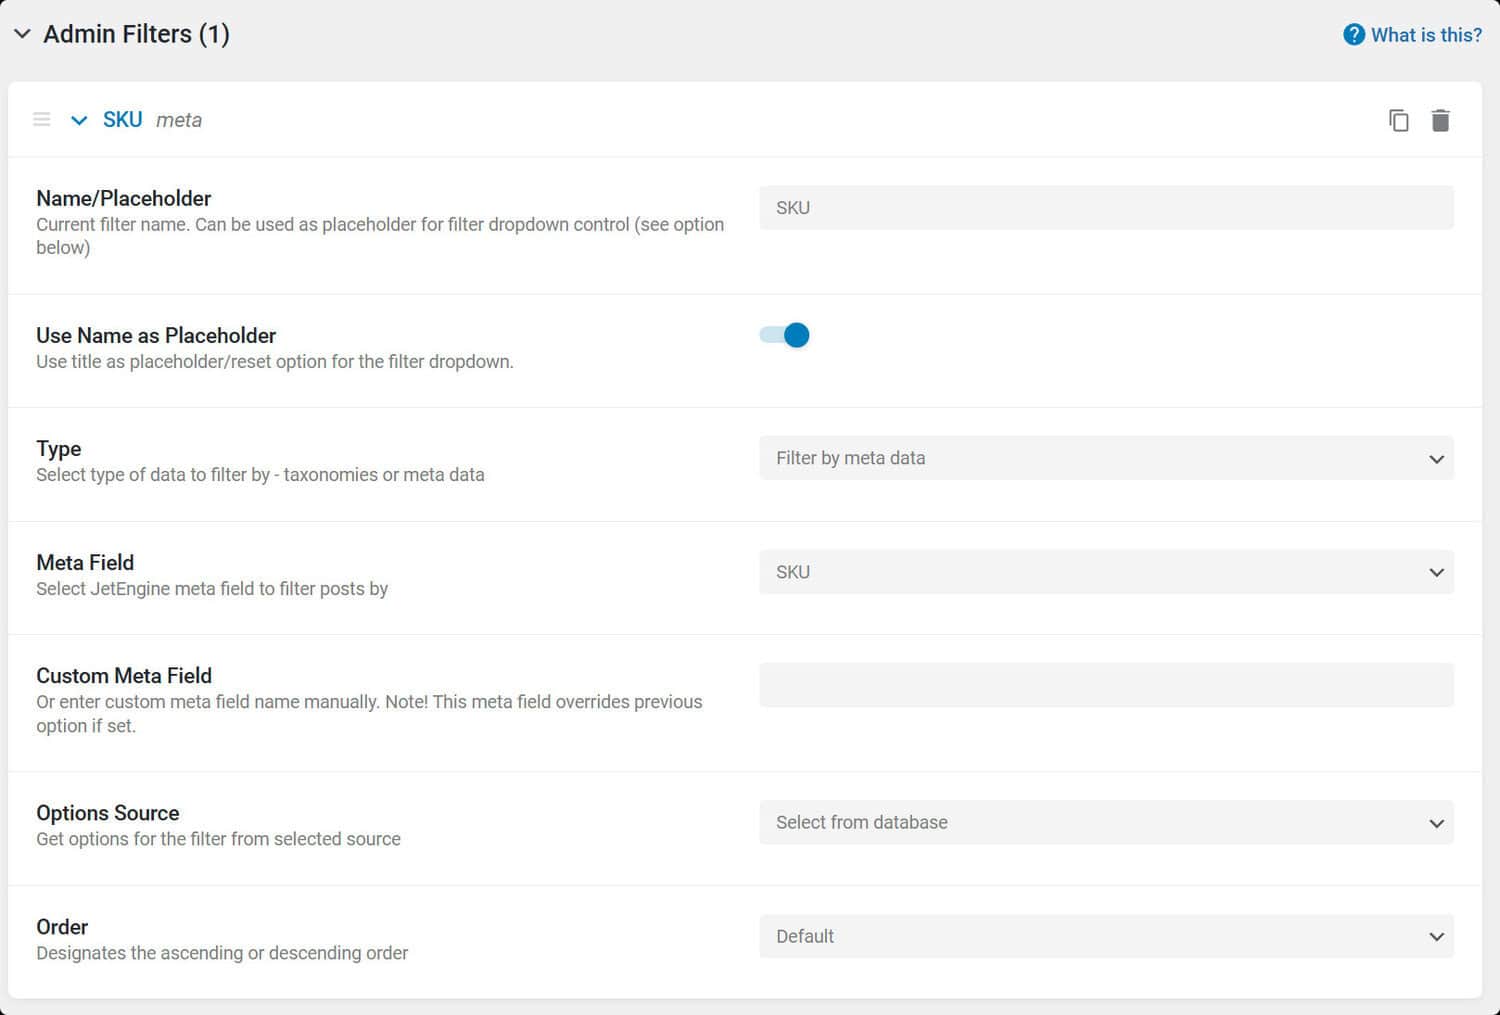
Task: Collapse the Admin Filters section chevron
Action: click(22, 34)
